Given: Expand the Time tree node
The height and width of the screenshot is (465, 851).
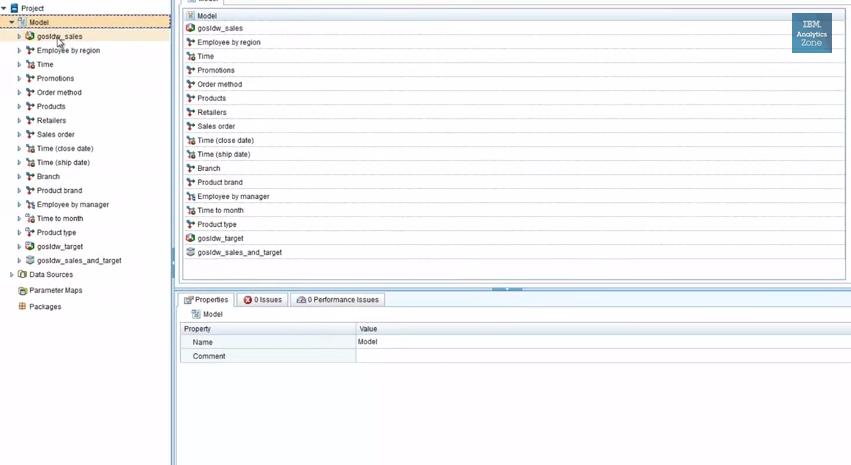Looking at the screenshot, I should tap(19, 65).
